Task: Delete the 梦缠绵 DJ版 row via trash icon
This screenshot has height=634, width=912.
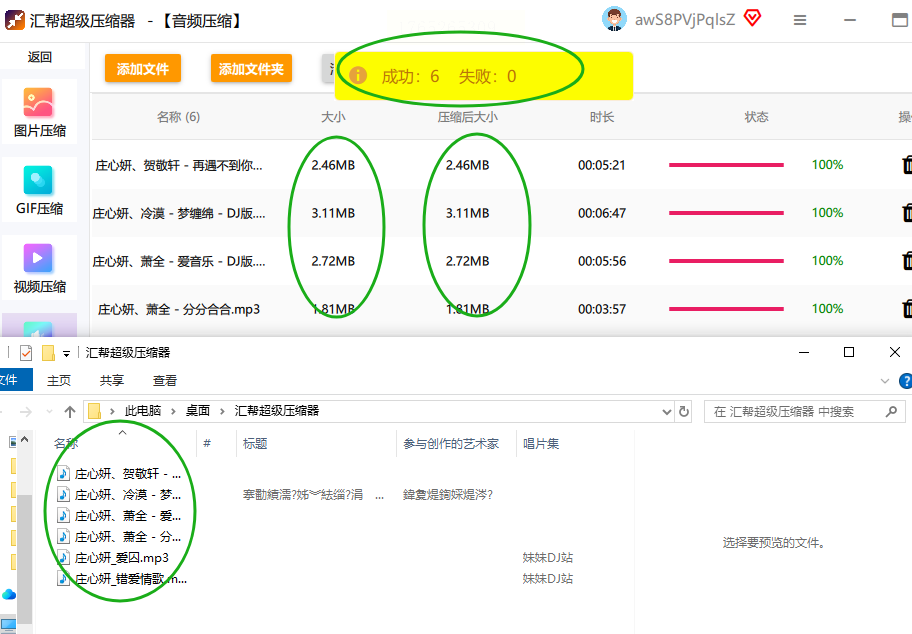Action: coord(907,213)
